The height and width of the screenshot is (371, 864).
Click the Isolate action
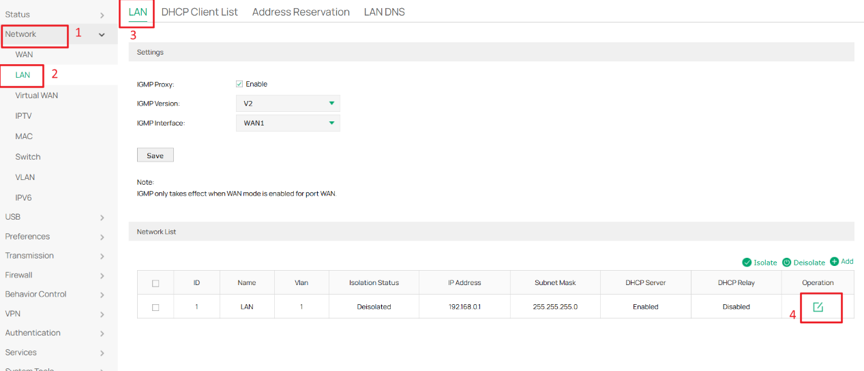point(759,262)
